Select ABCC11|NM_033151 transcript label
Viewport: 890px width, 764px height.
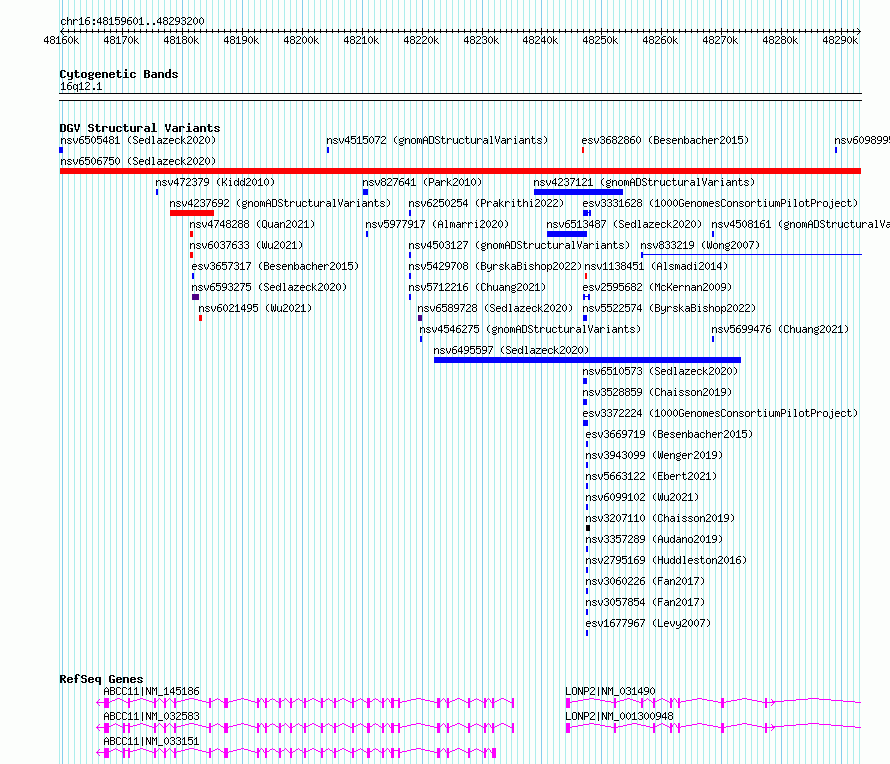click(x=152, y=741)
